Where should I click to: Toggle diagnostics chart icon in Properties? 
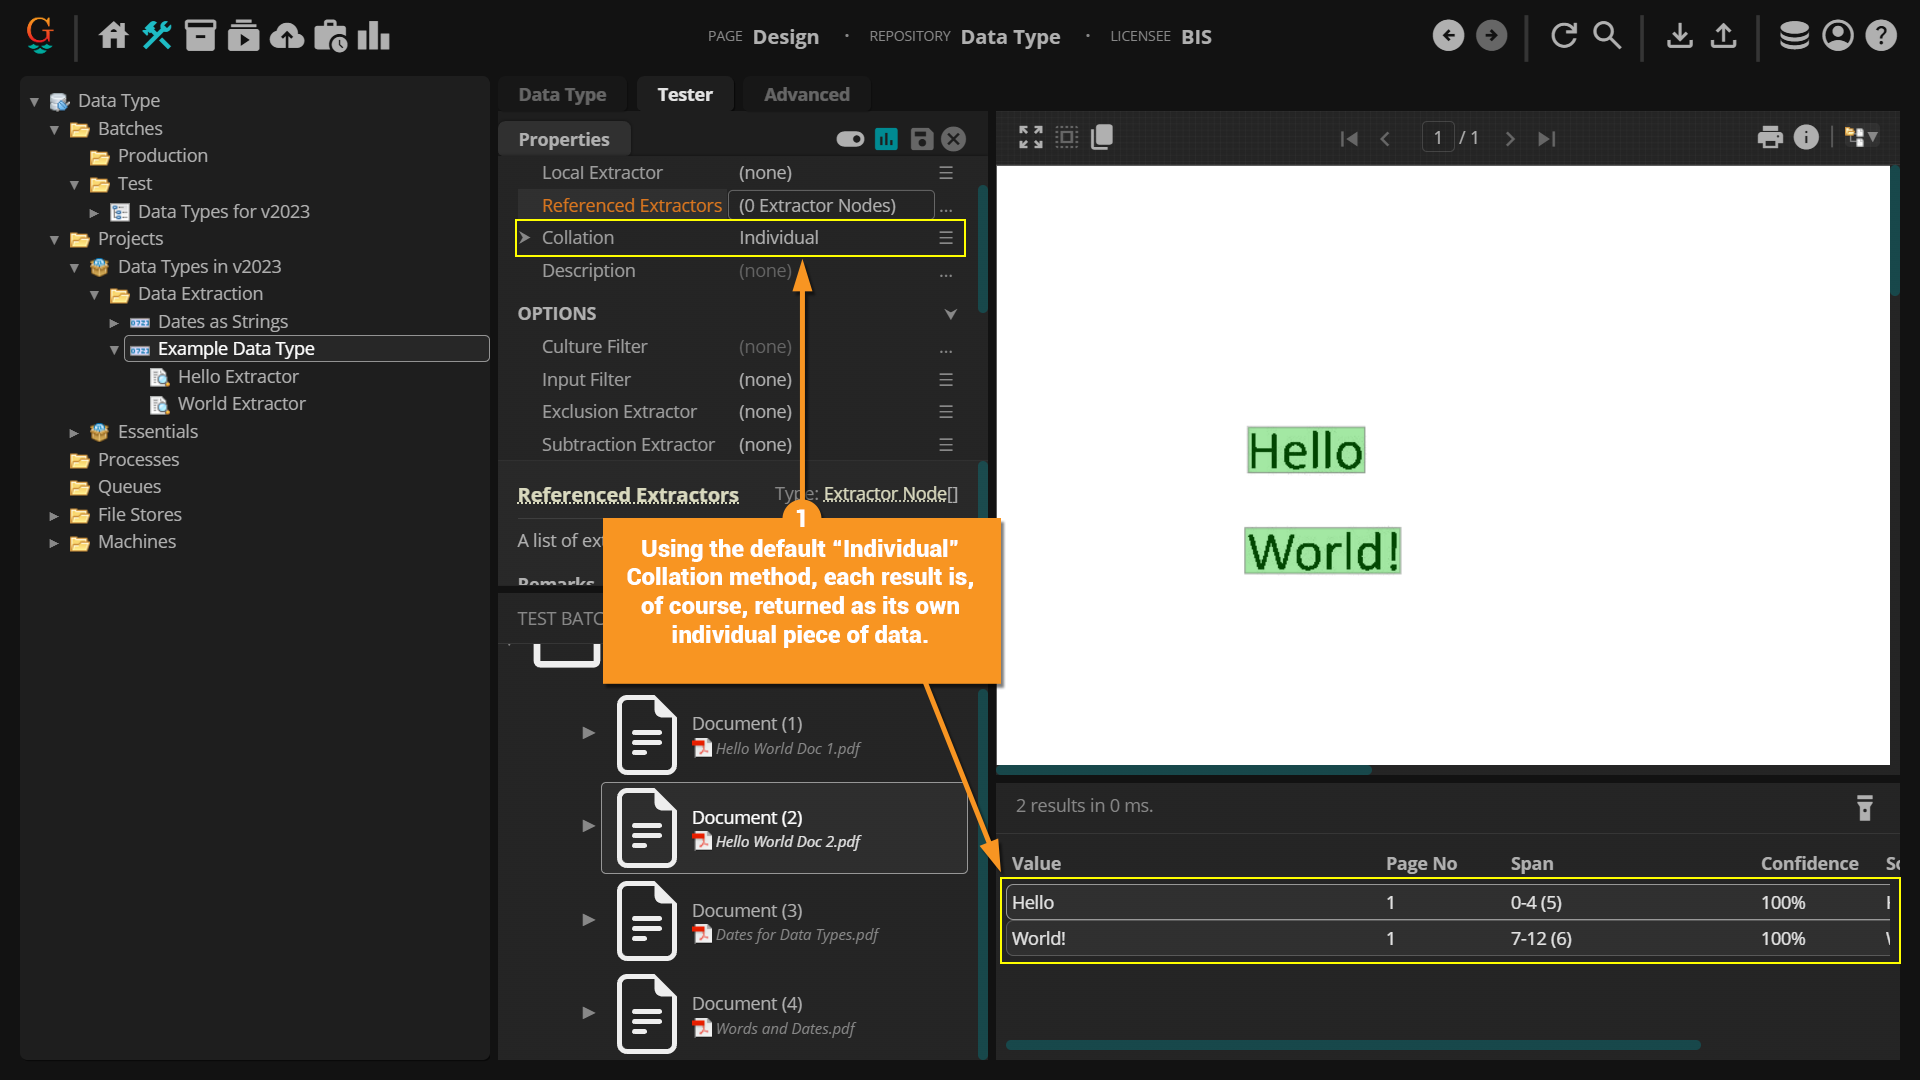tap(886, 139)
